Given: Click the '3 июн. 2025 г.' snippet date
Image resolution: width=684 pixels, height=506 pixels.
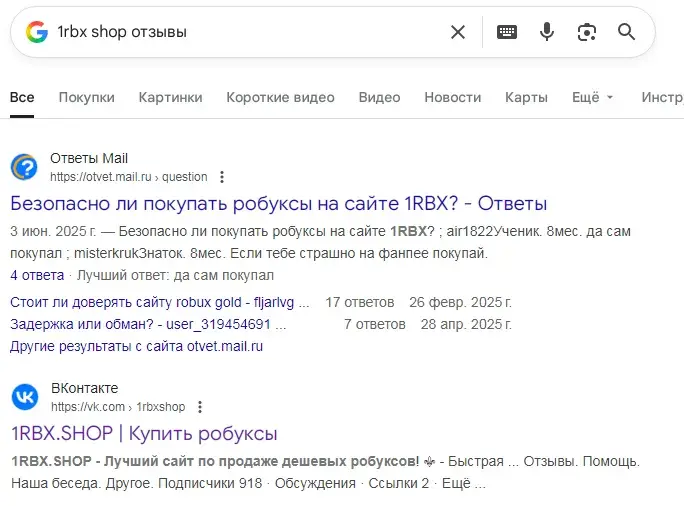Looking at the screenshot, I should tap(53, 231).
